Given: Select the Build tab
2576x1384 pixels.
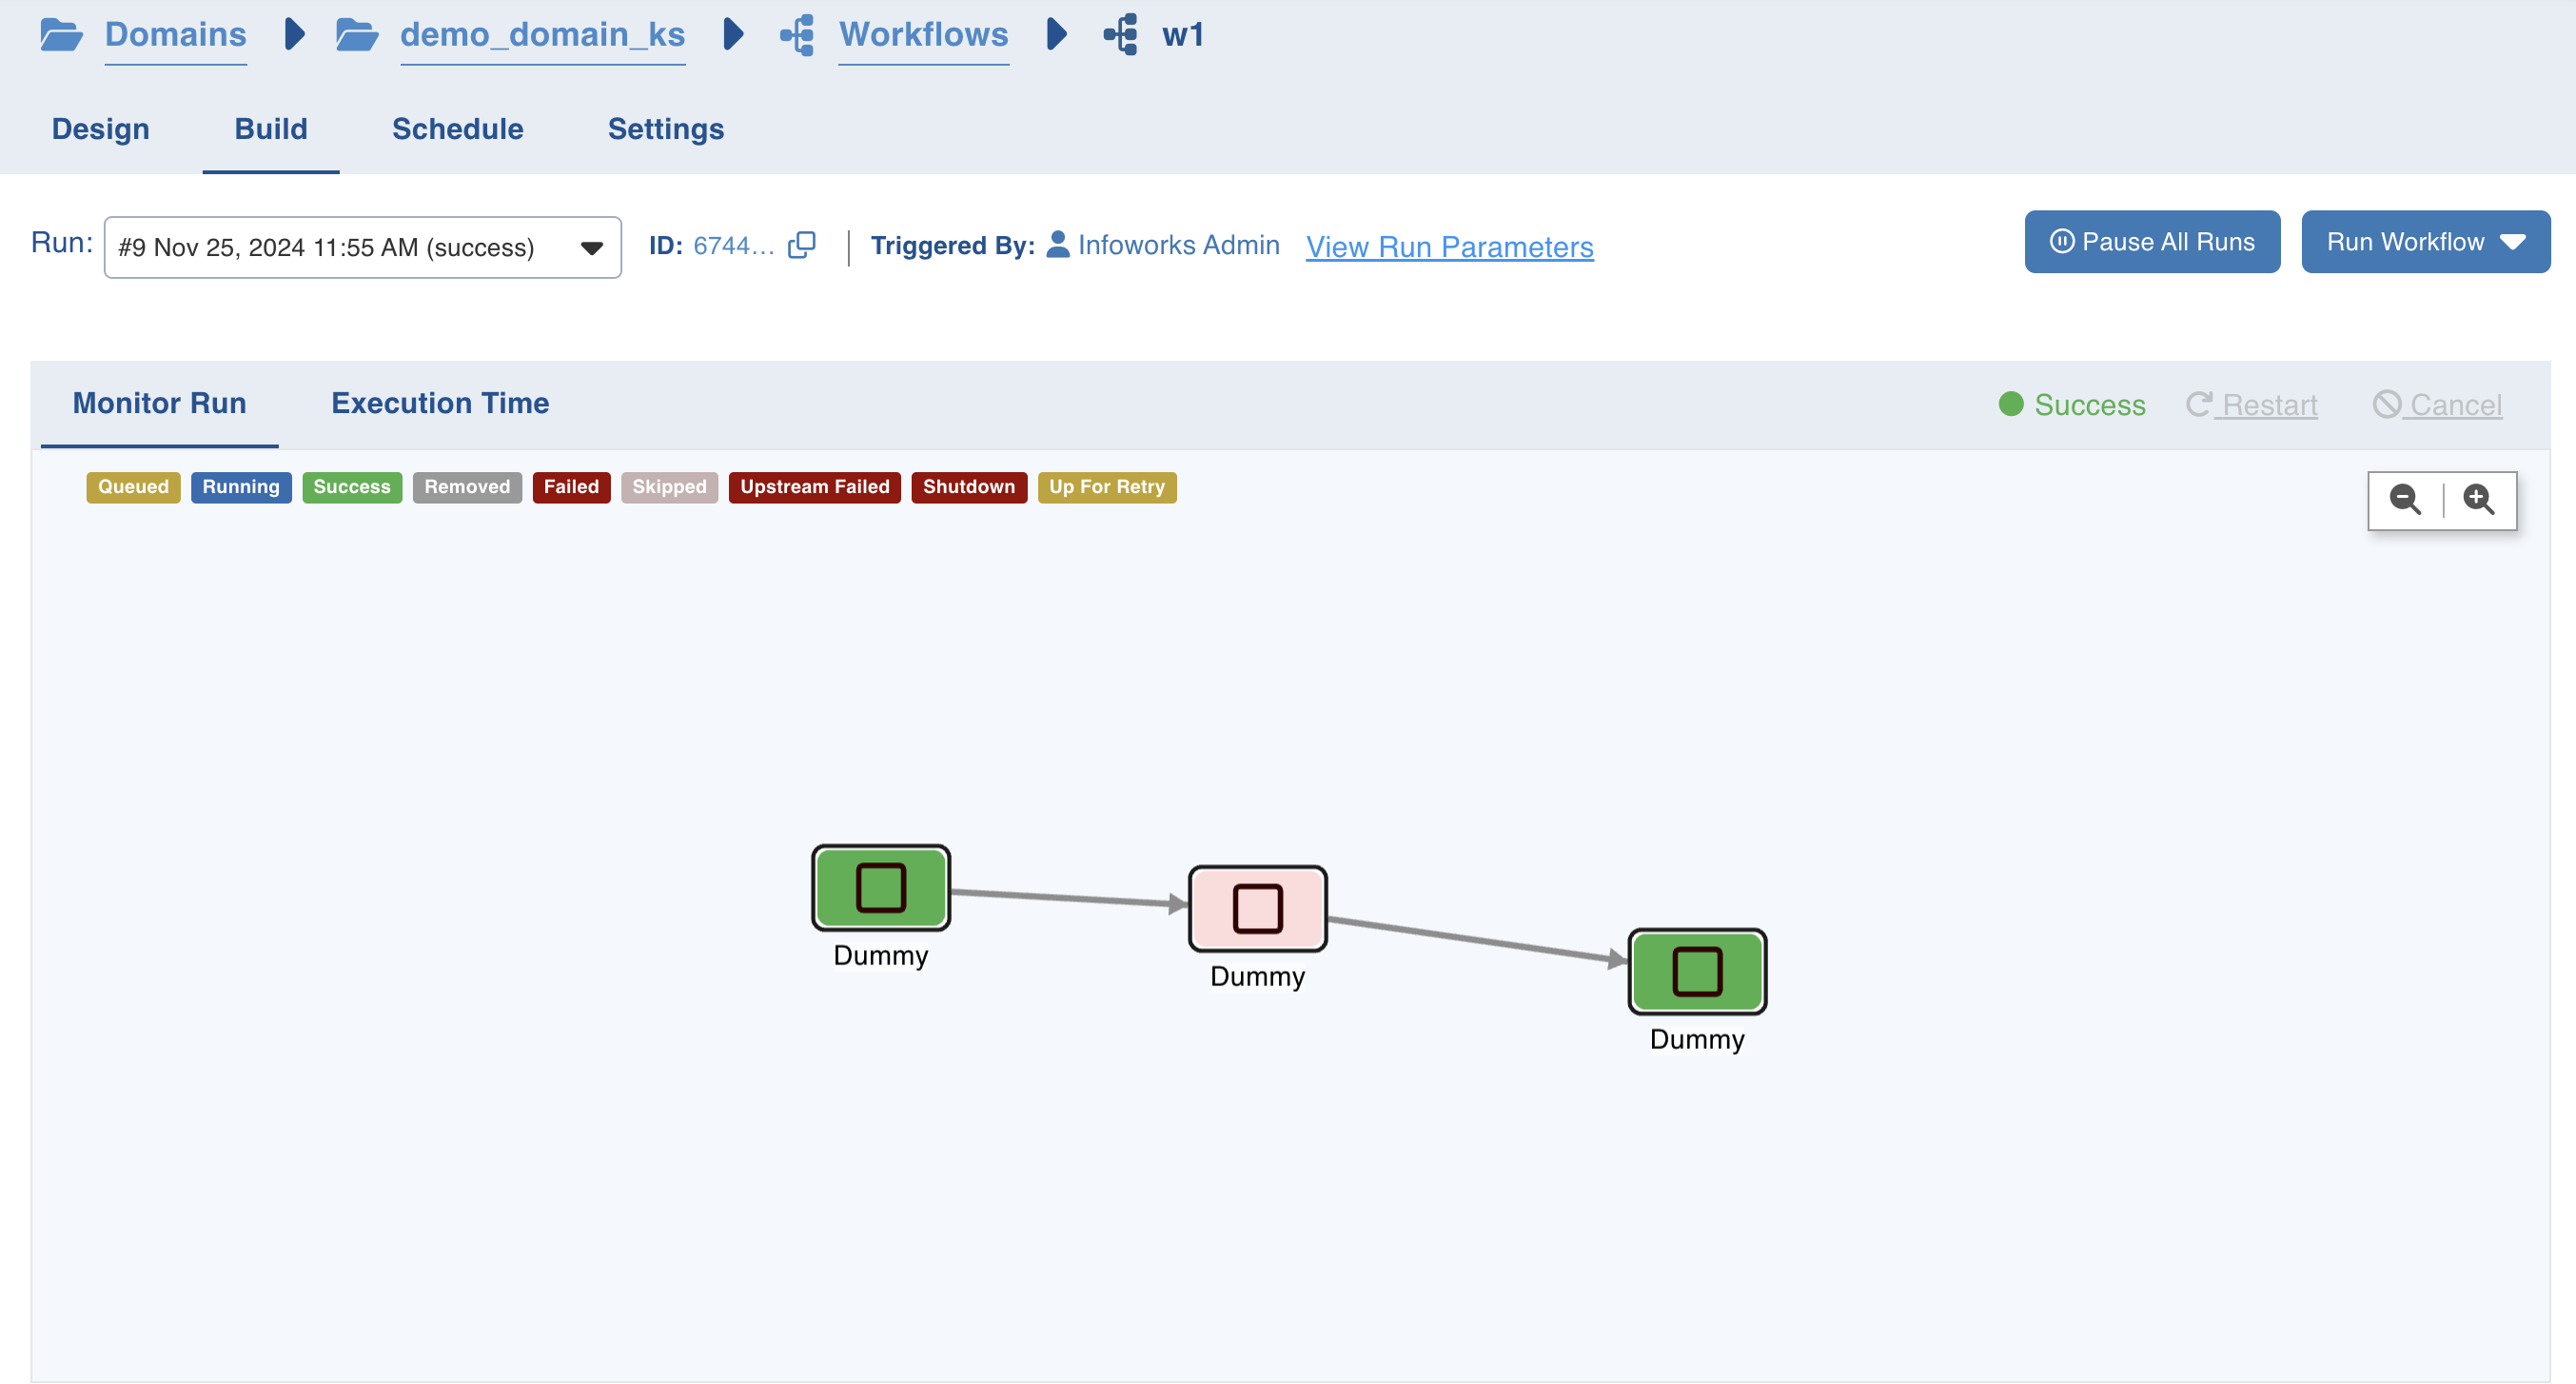Looking at the screenshot, I should coord(271,129).
